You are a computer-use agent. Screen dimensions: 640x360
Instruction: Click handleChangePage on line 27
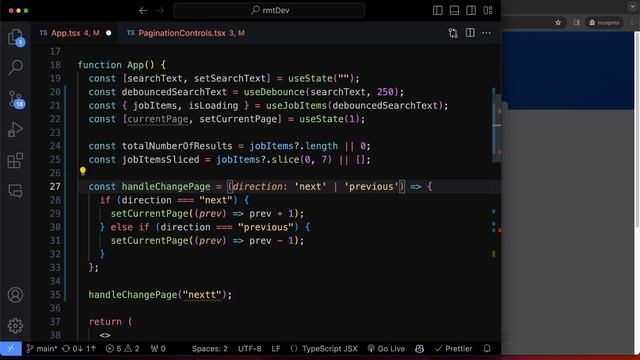tap(166, 187)
